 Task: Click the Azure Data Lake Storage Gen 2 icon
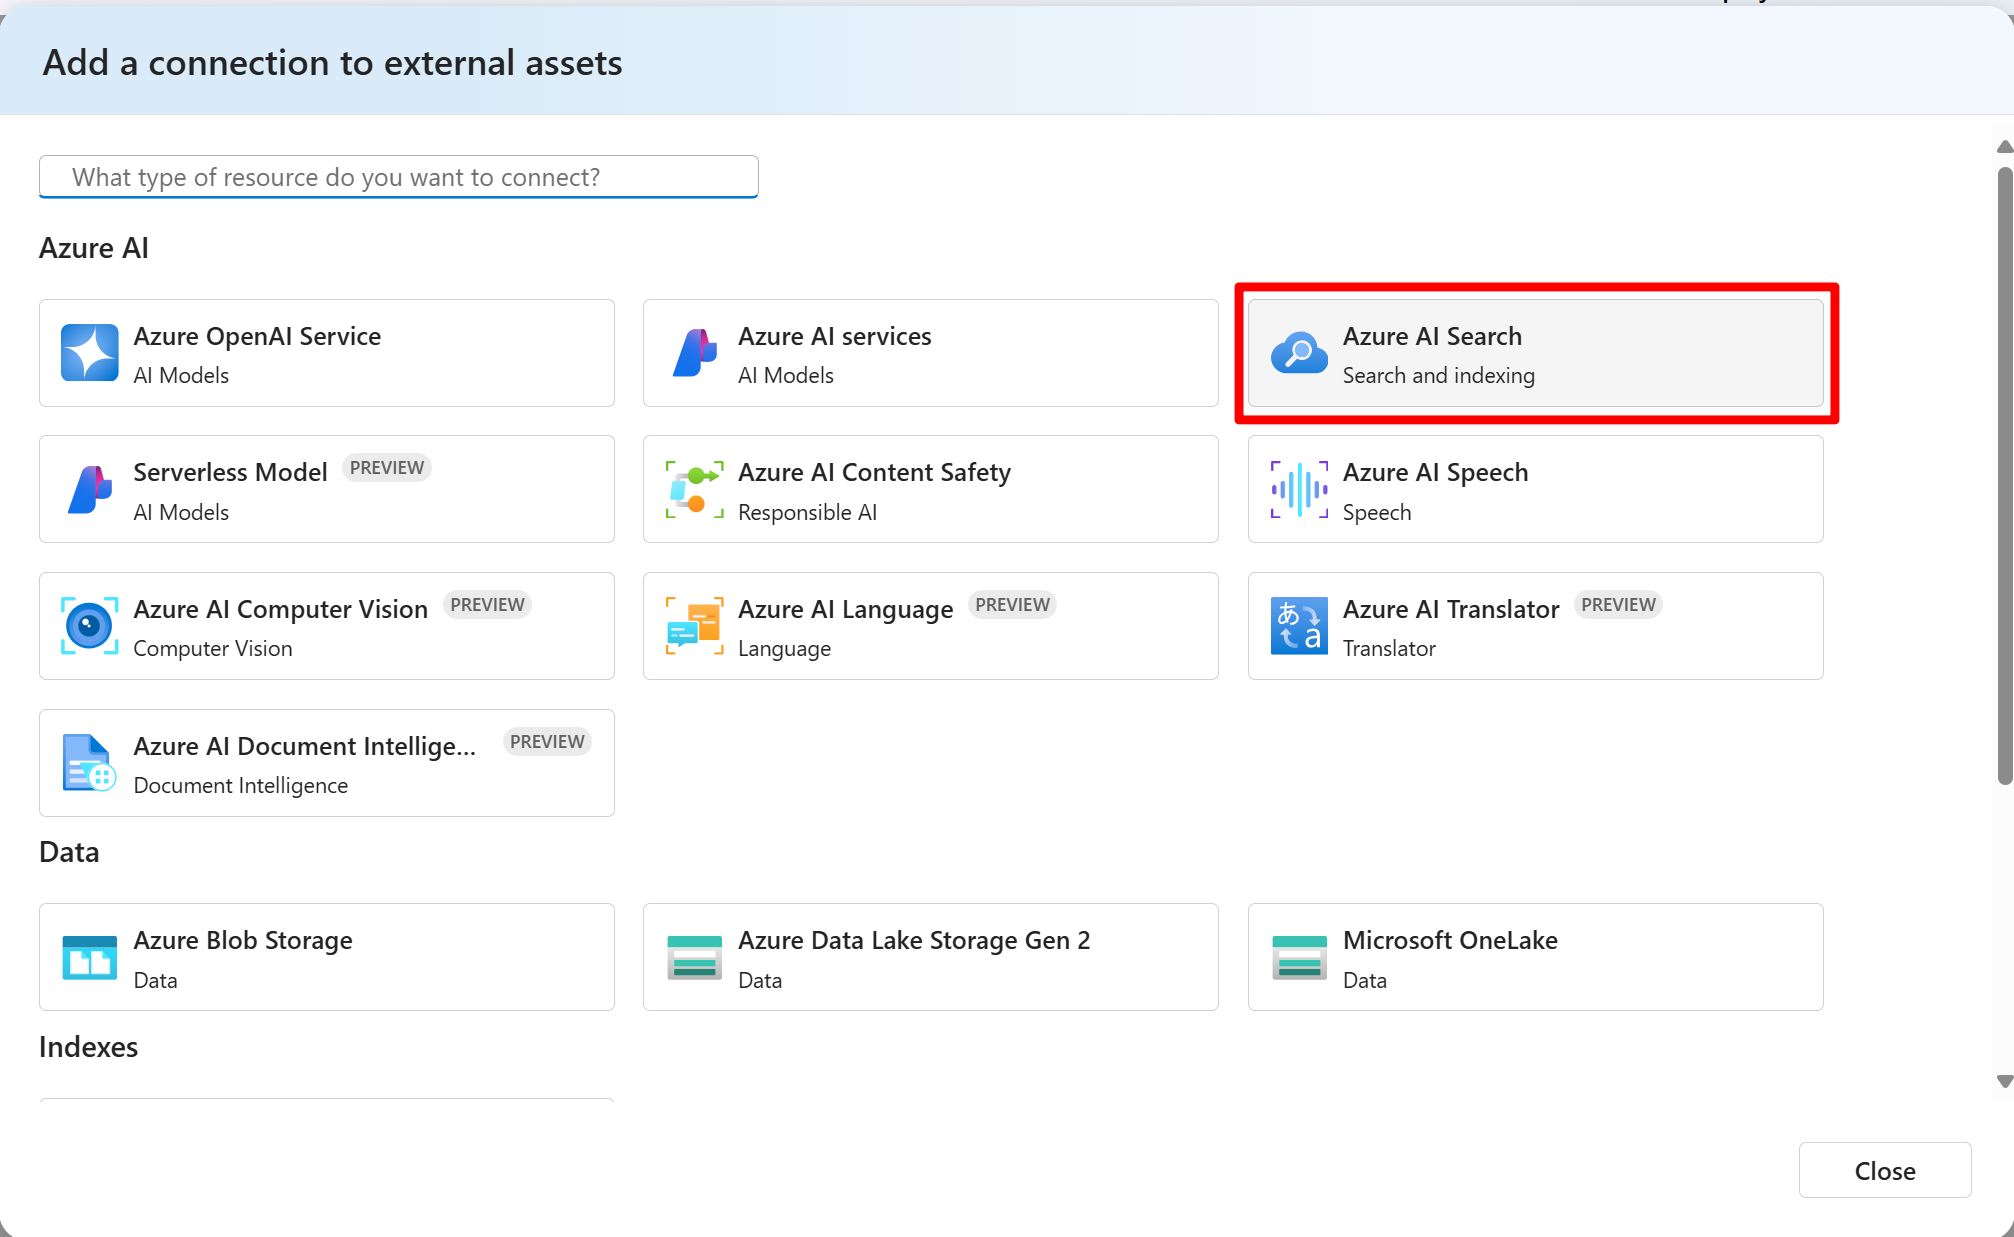point(694,956)
